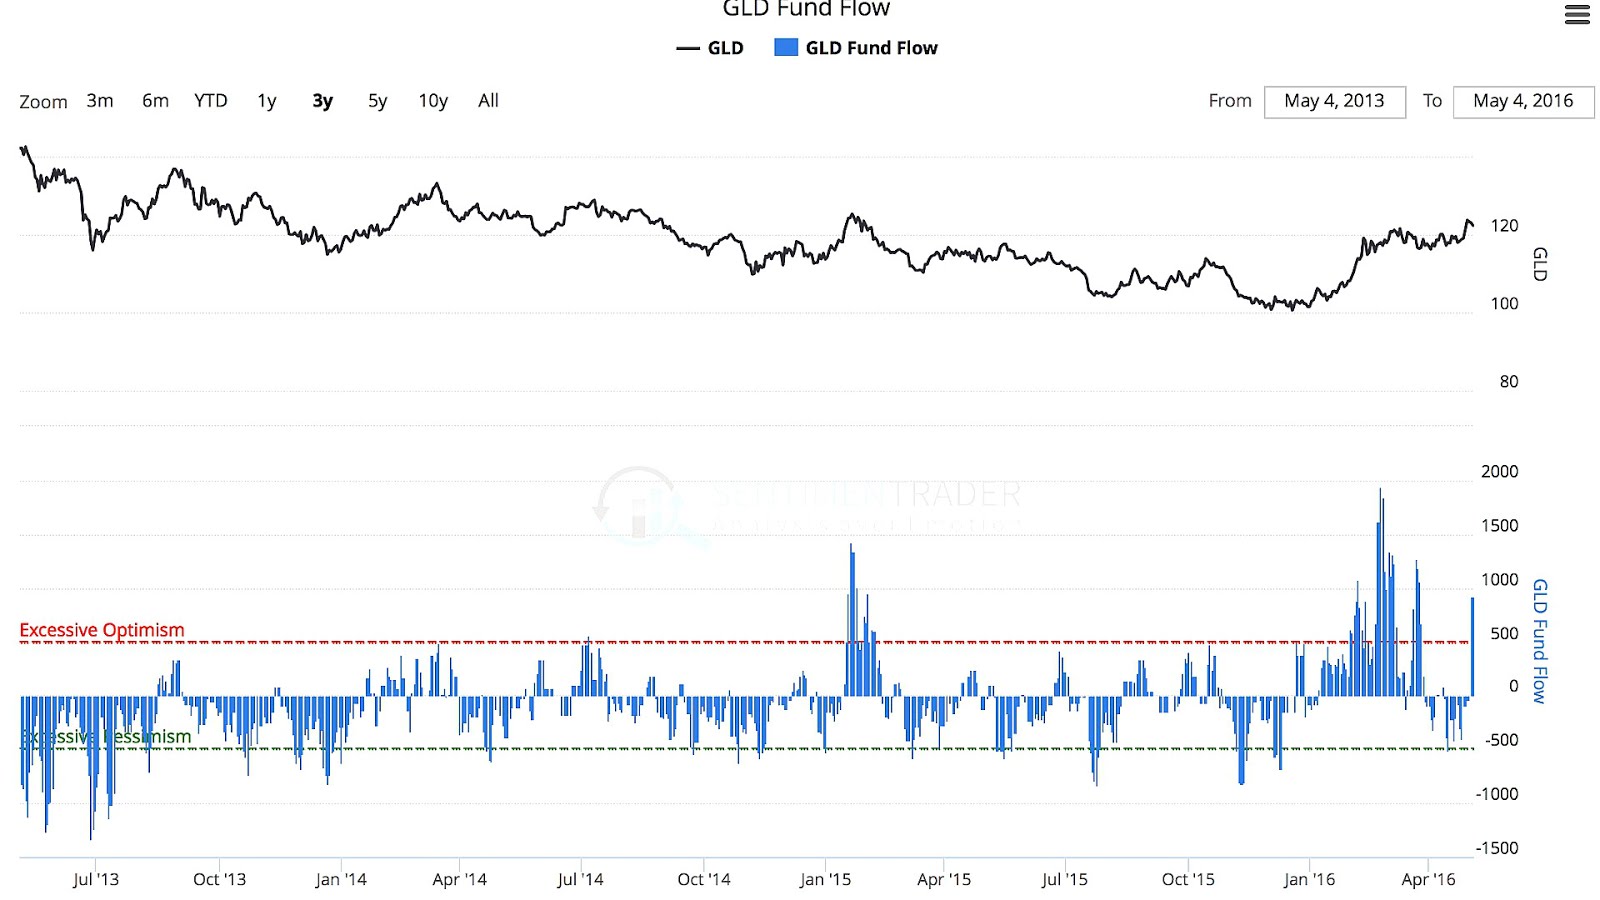
Task: Switch to the 1y zoom range
Action: pos(266,100)
